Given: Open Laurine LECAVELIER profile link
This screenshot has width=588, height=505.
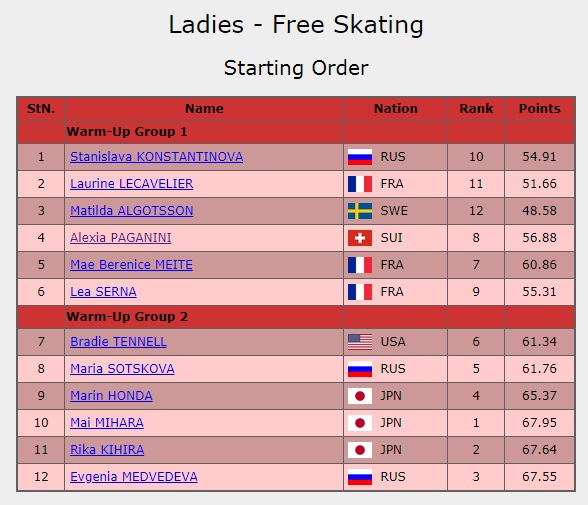Looking at the screenshot, I should (x=132, y=184).
